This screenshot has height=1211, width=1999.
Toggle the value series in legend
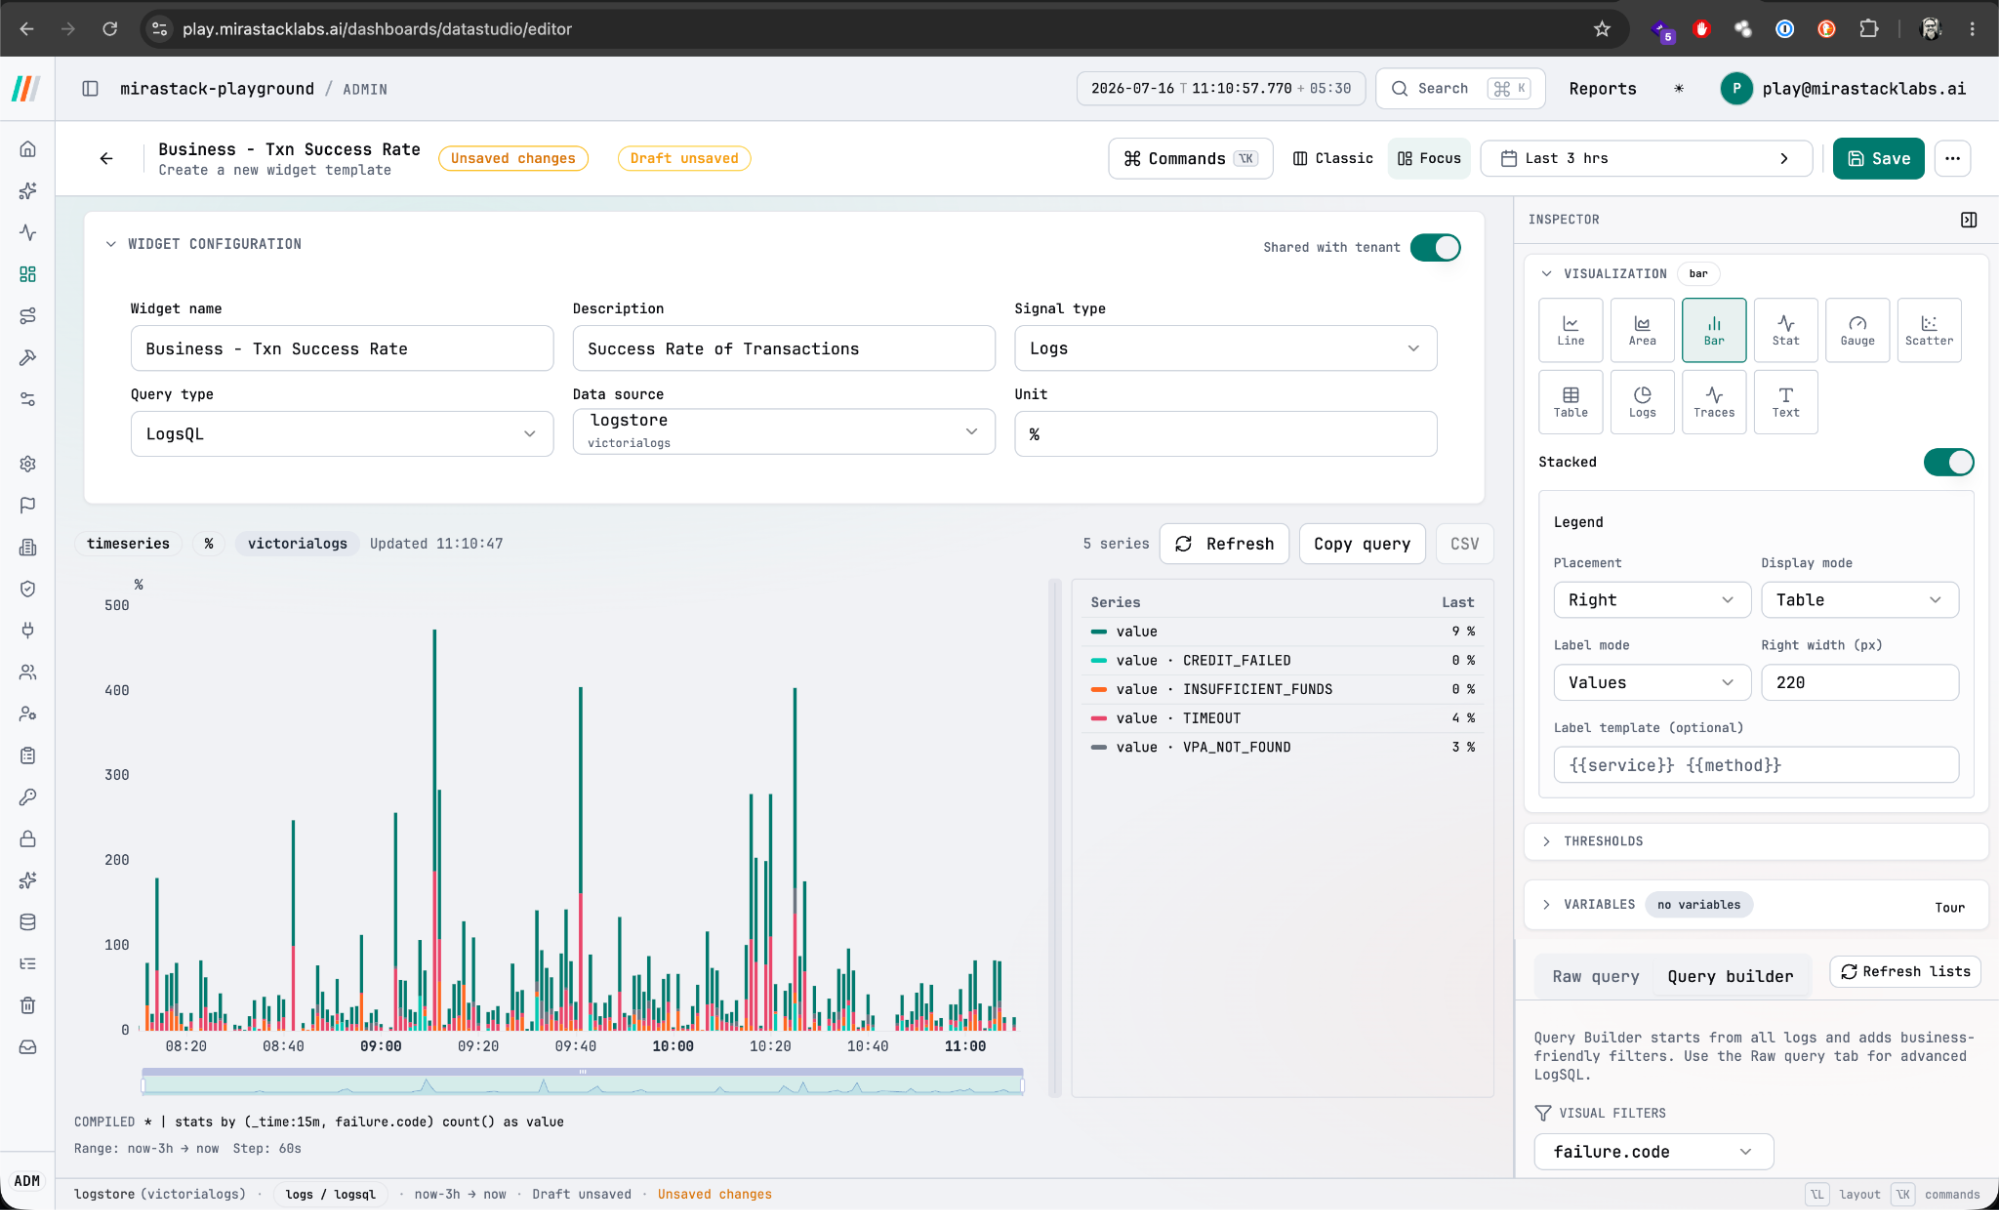click(x=1282, y=632)
